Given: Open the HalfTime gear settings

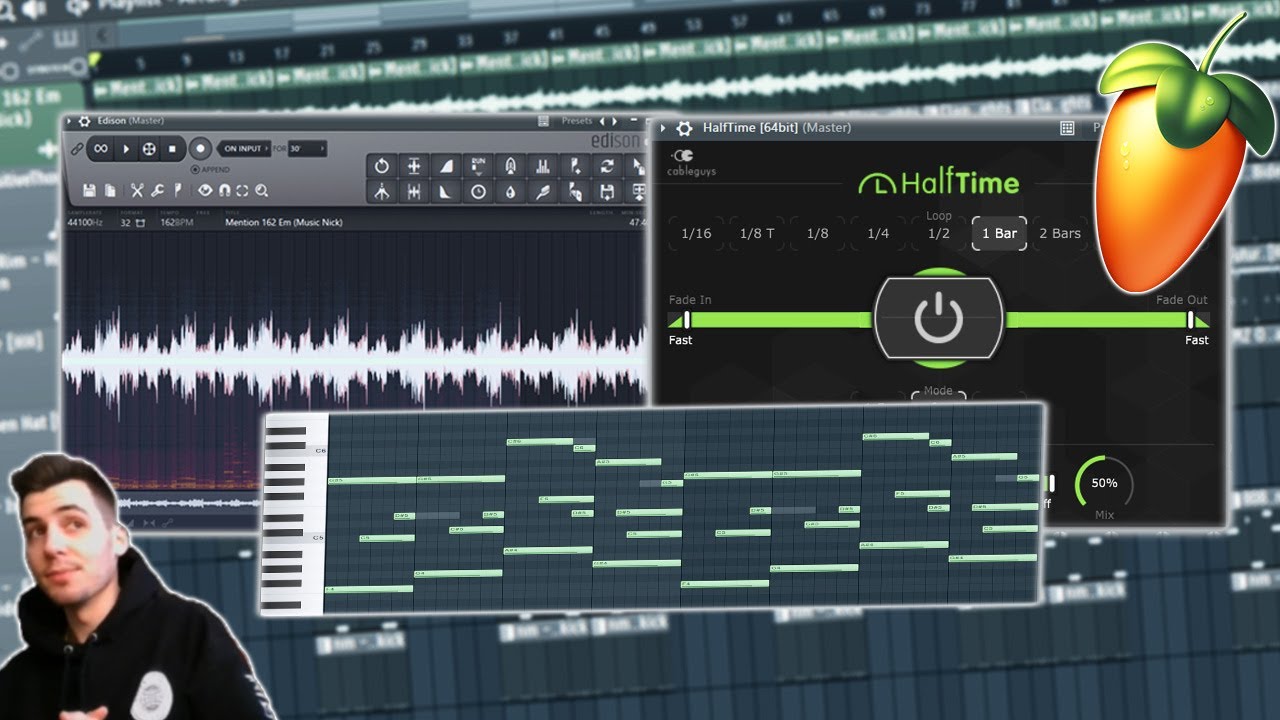Looking at the screenshot, I should [684, 128].
